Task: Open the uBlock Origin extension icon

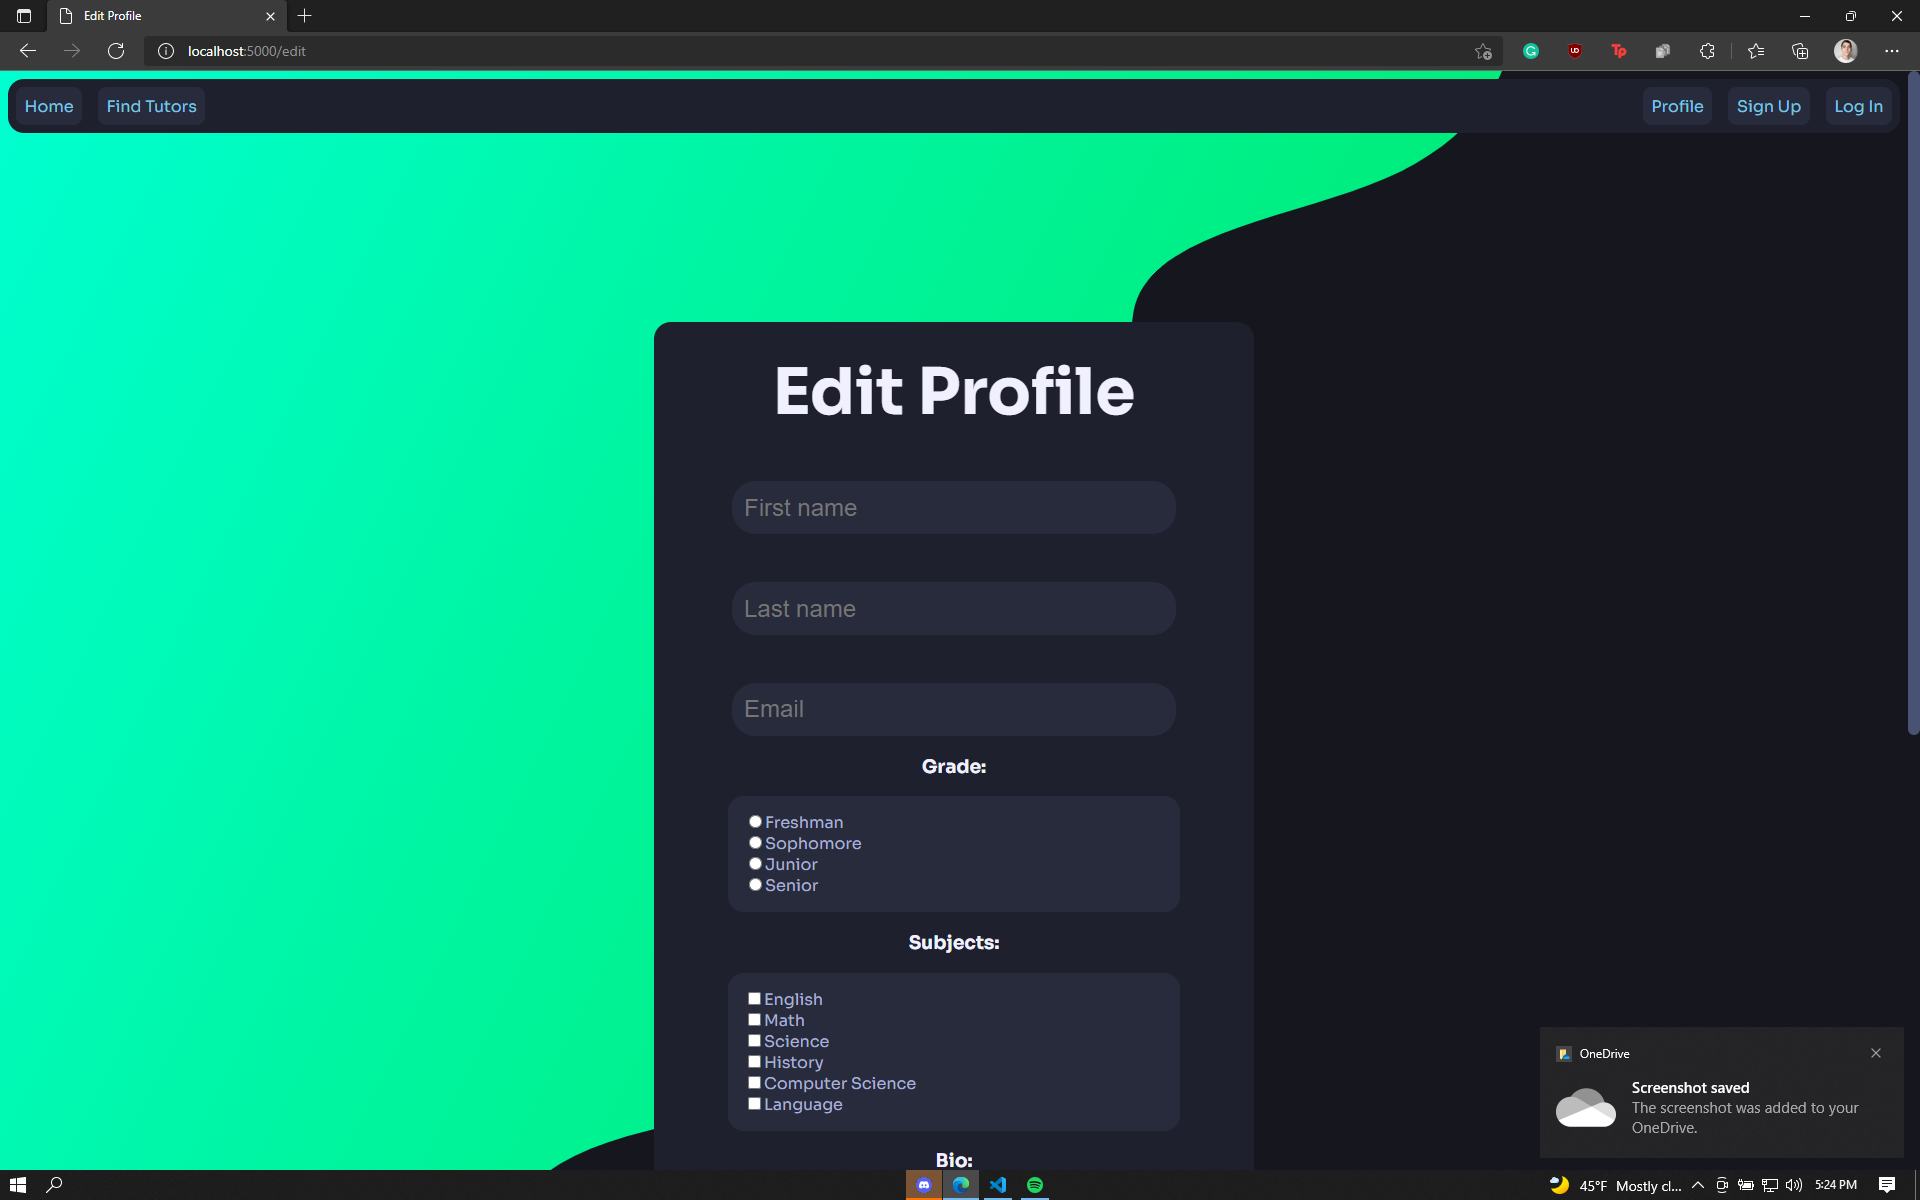Action: pos(1575,51)
